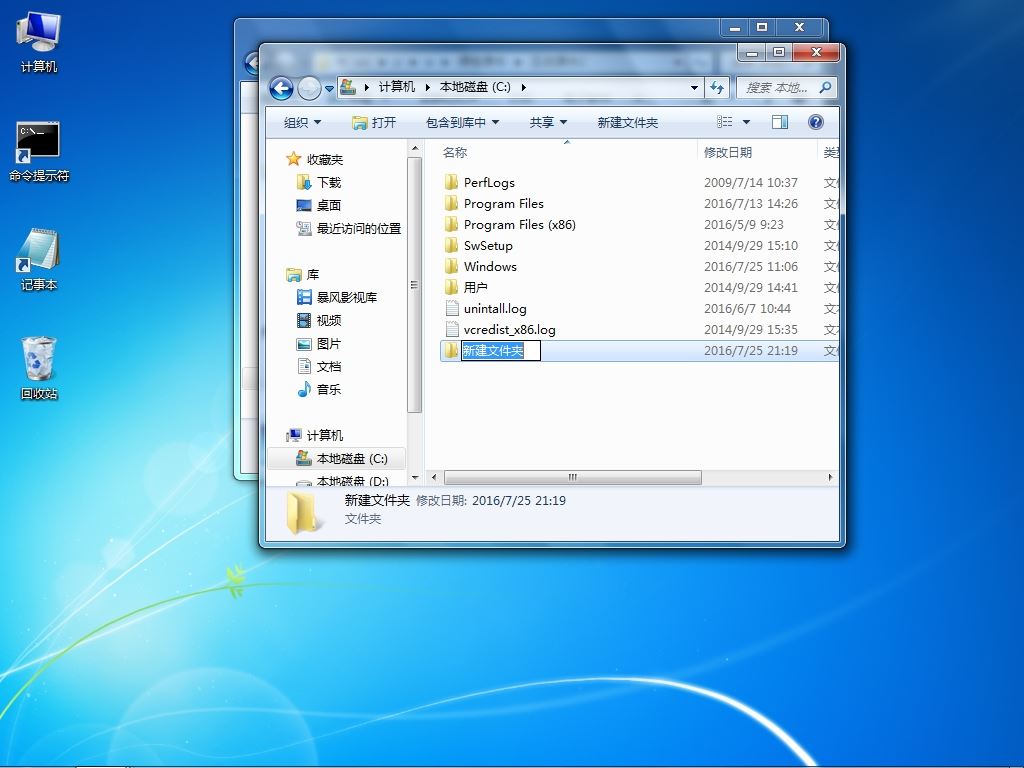Click 本地磁盘 (C:) breadcrumb segment
Screen dimensions: 1024x768
[x=475, y=87]
